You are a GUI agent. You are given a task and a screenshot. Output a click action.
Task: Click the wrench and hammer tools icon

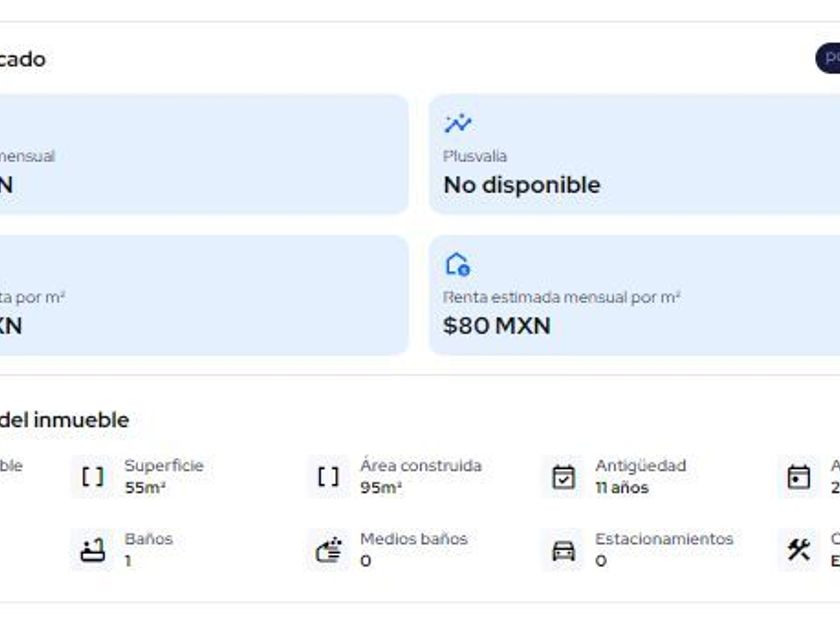798,550
